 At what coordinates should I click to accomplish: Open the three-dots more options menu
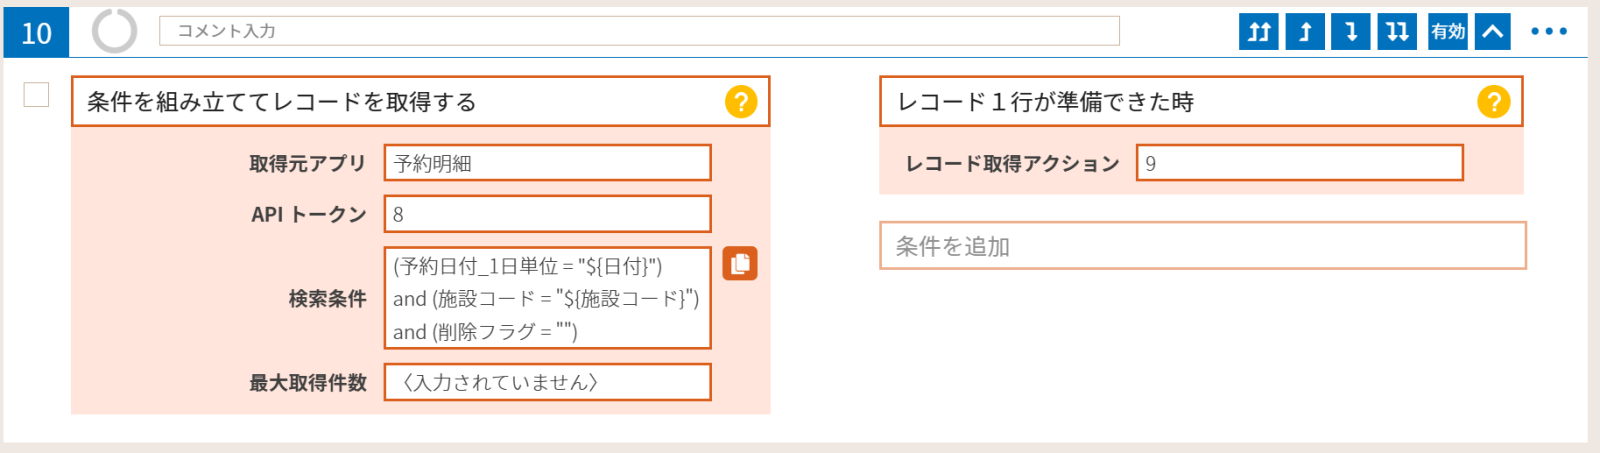pyautogui.click(x=1549, y=31)
